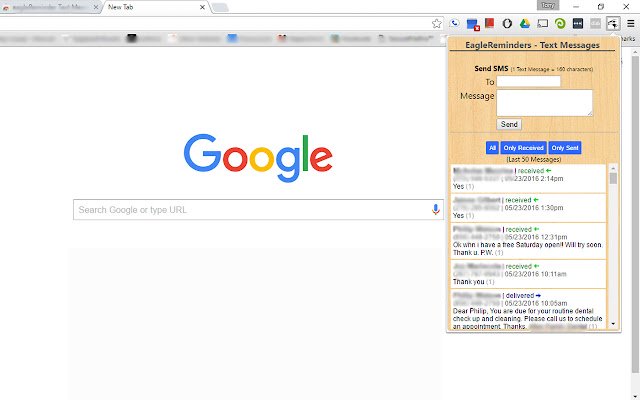Open the received 'Yes' message from 1:30pm

[x=528, y=208]
